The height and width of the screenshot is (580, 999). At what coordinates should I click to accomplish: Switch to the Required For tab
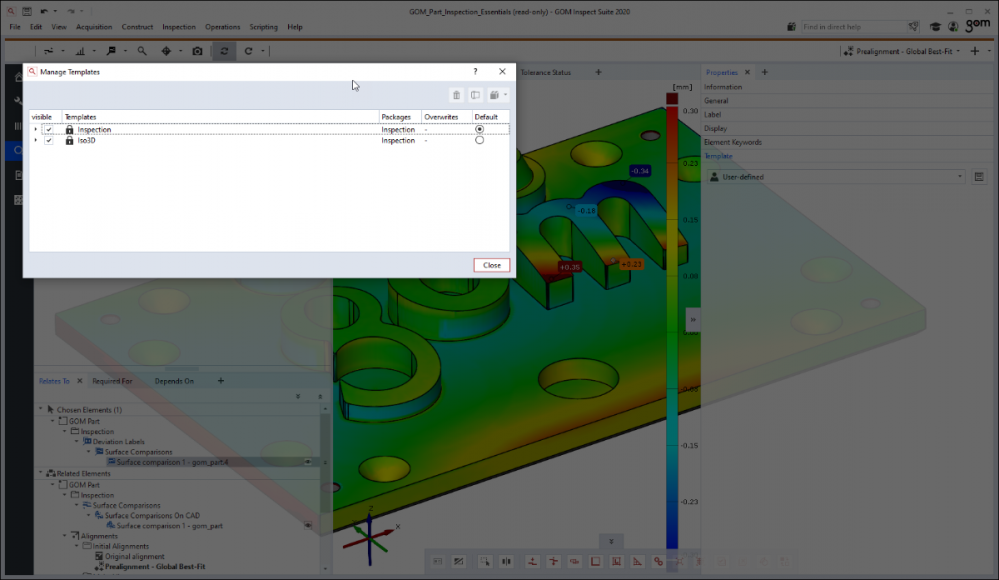pos(112,381)
